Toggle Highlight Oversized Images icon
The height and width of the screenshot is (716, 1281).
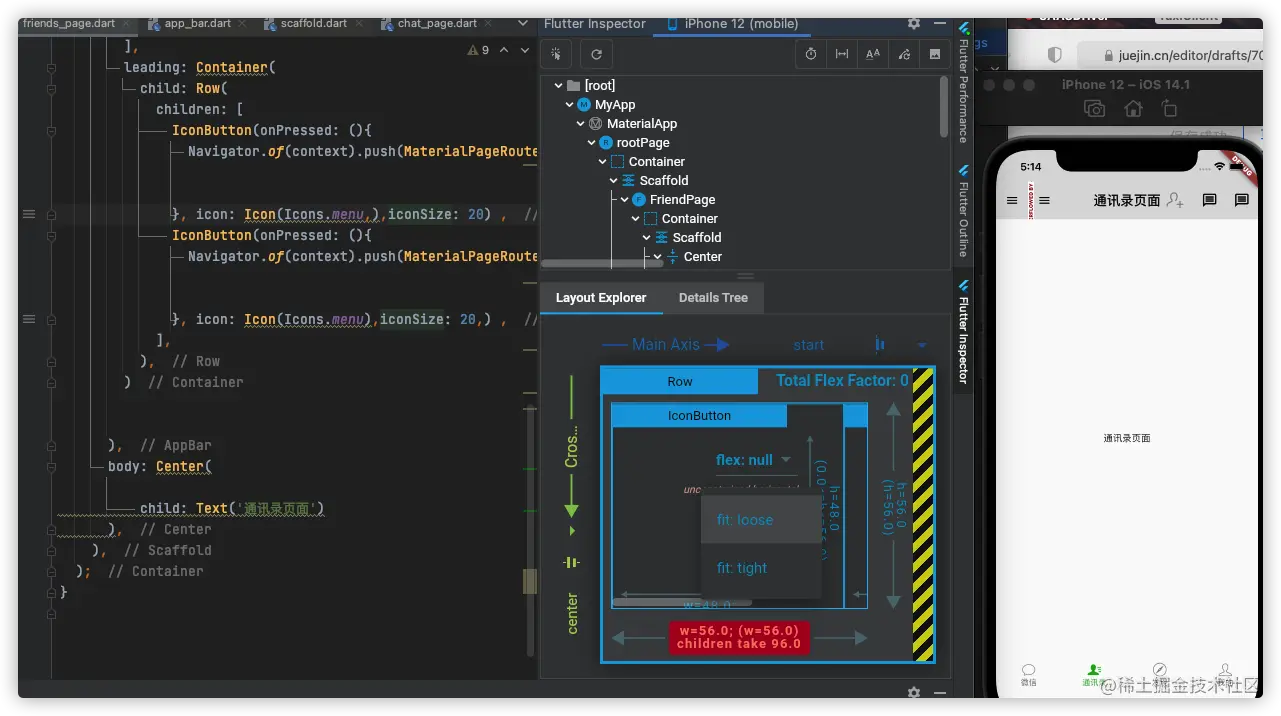(934, 54)
